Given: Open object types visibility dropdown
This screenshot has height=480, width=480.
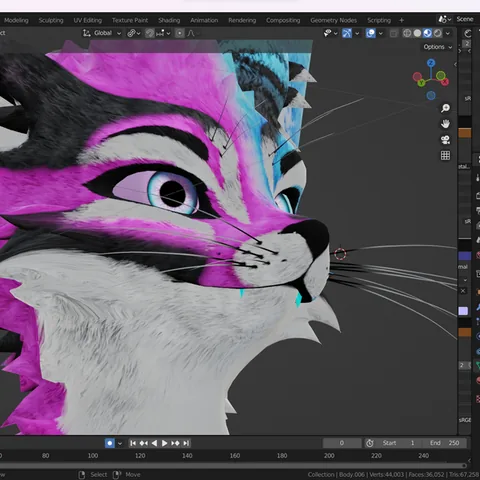Looking at the screenshot, I should tap(331, 33).
